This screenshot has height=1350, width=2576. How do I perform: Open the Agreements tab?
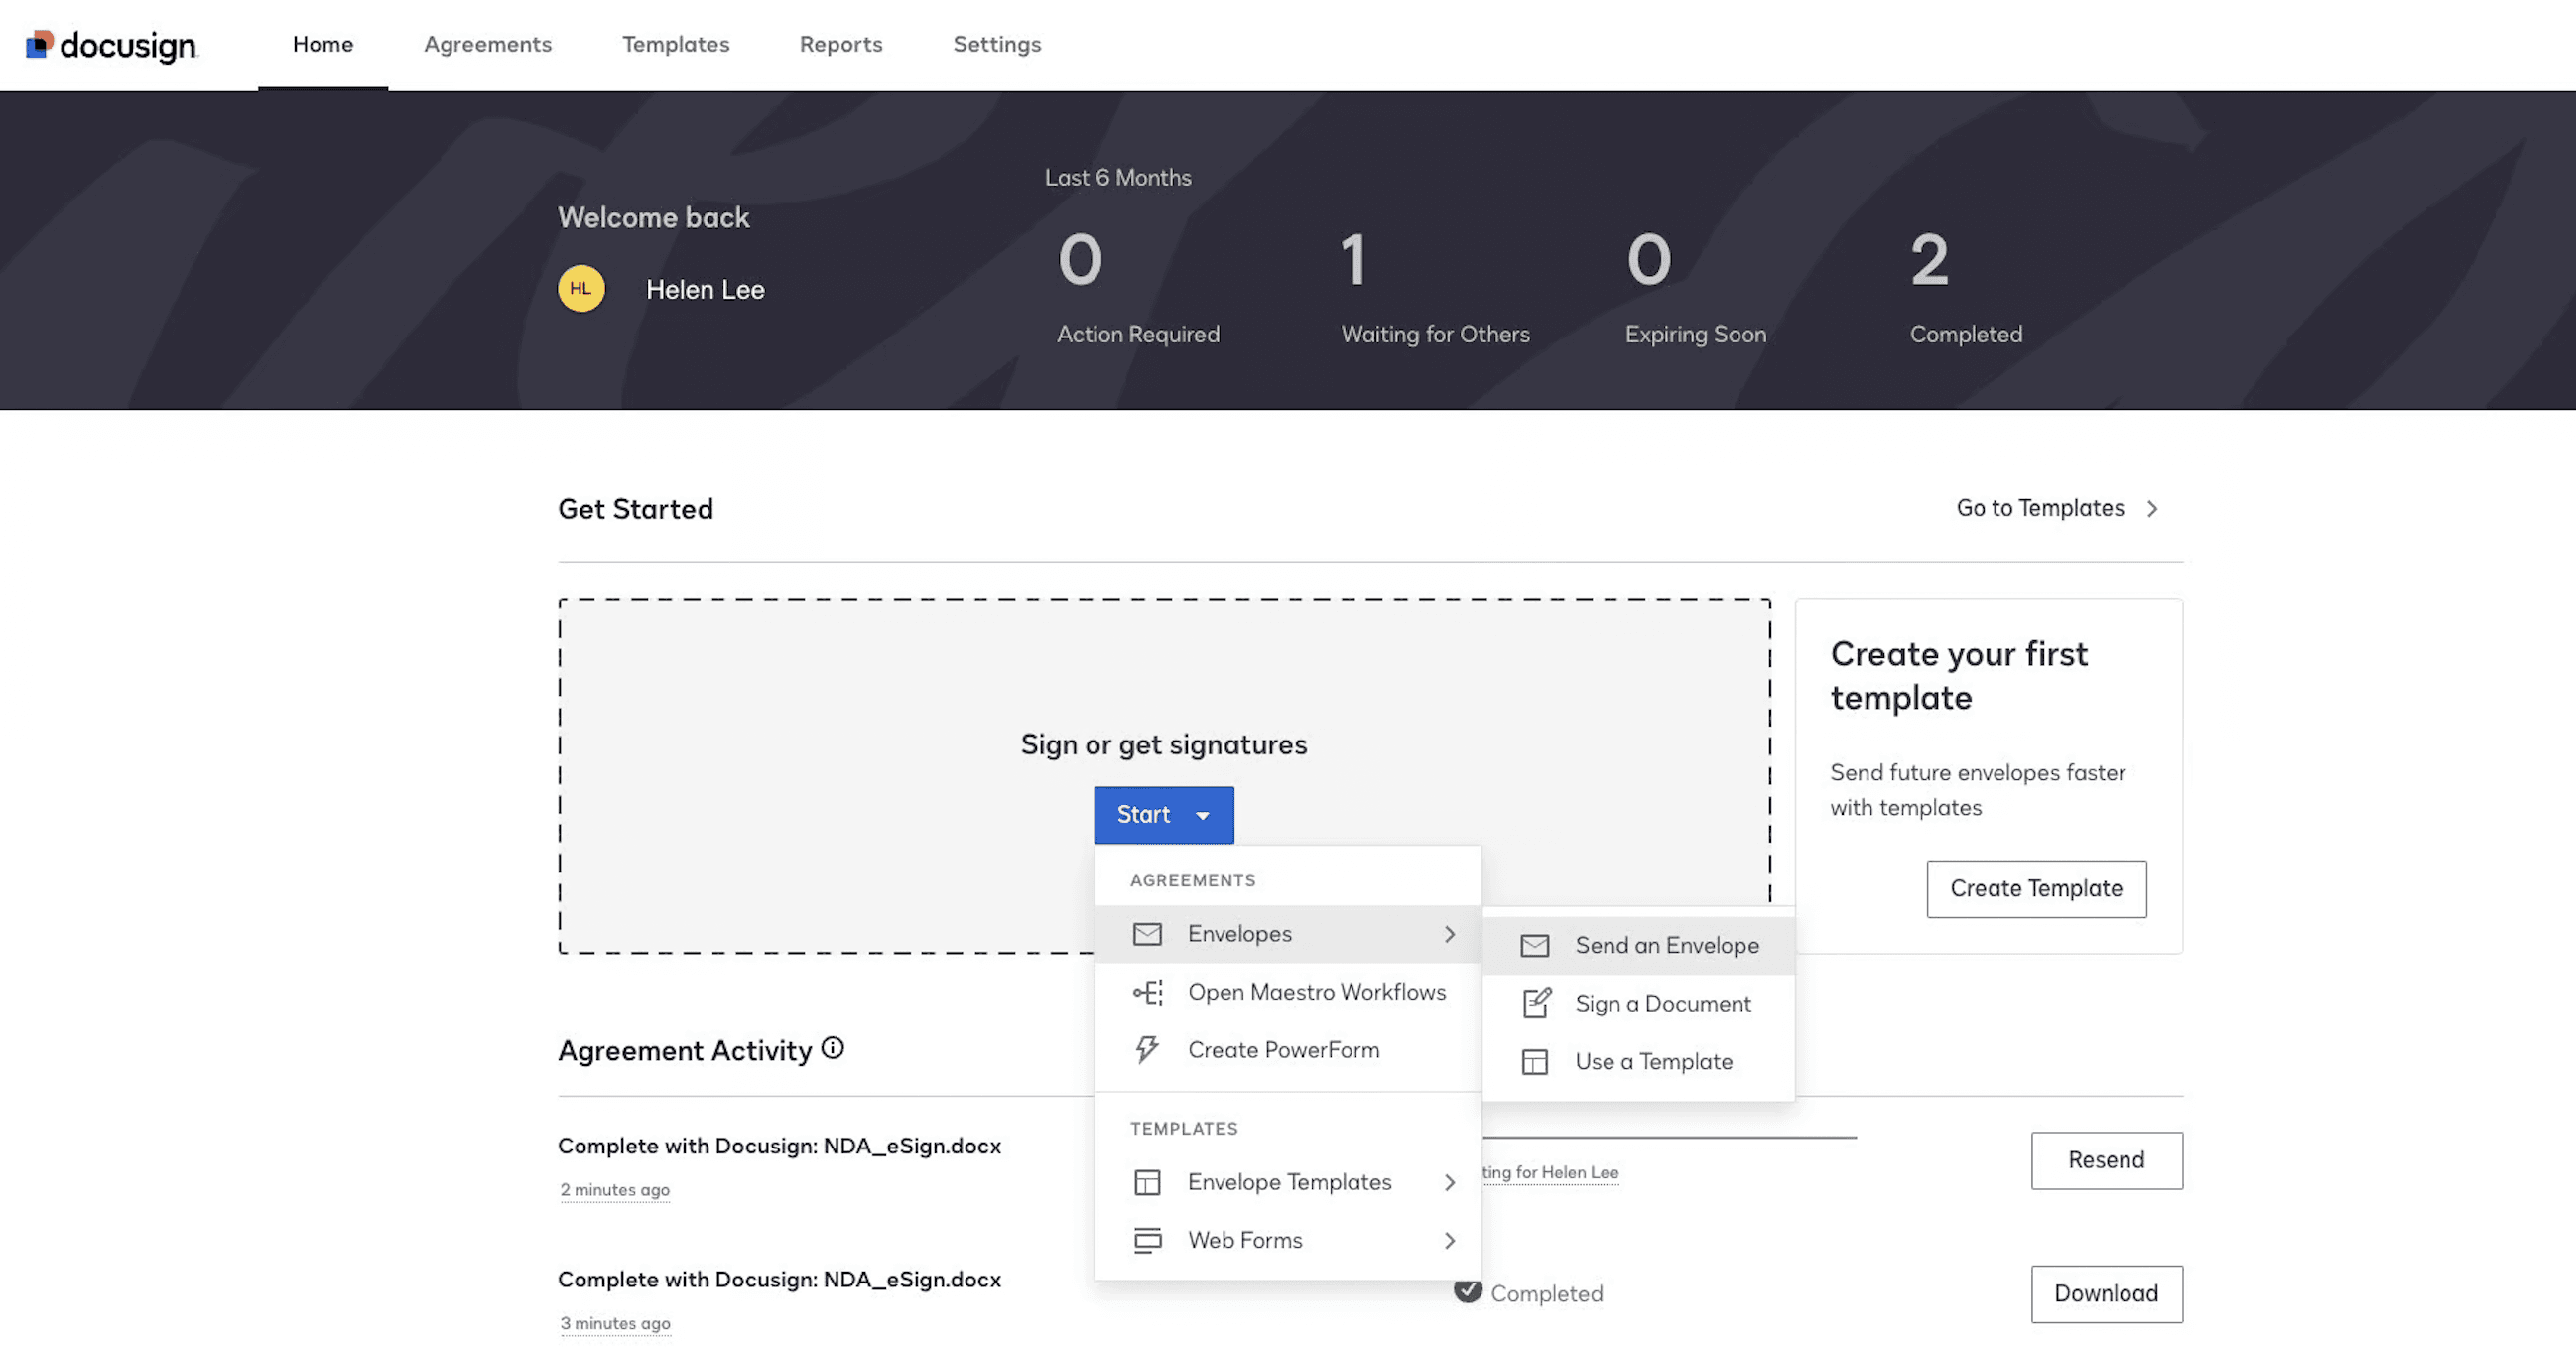coord(487,44)
